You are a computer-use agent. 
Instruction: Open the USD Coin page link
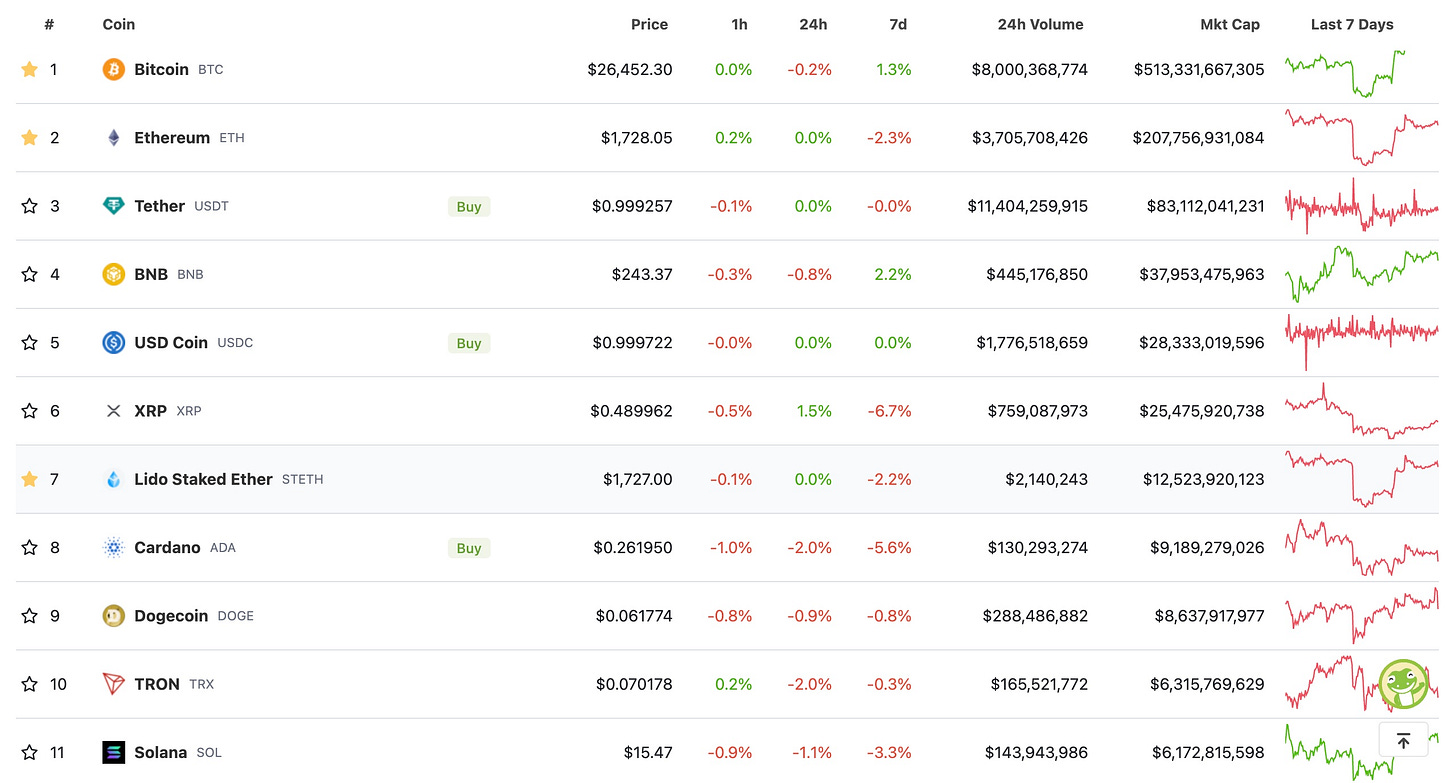[171, 342]
